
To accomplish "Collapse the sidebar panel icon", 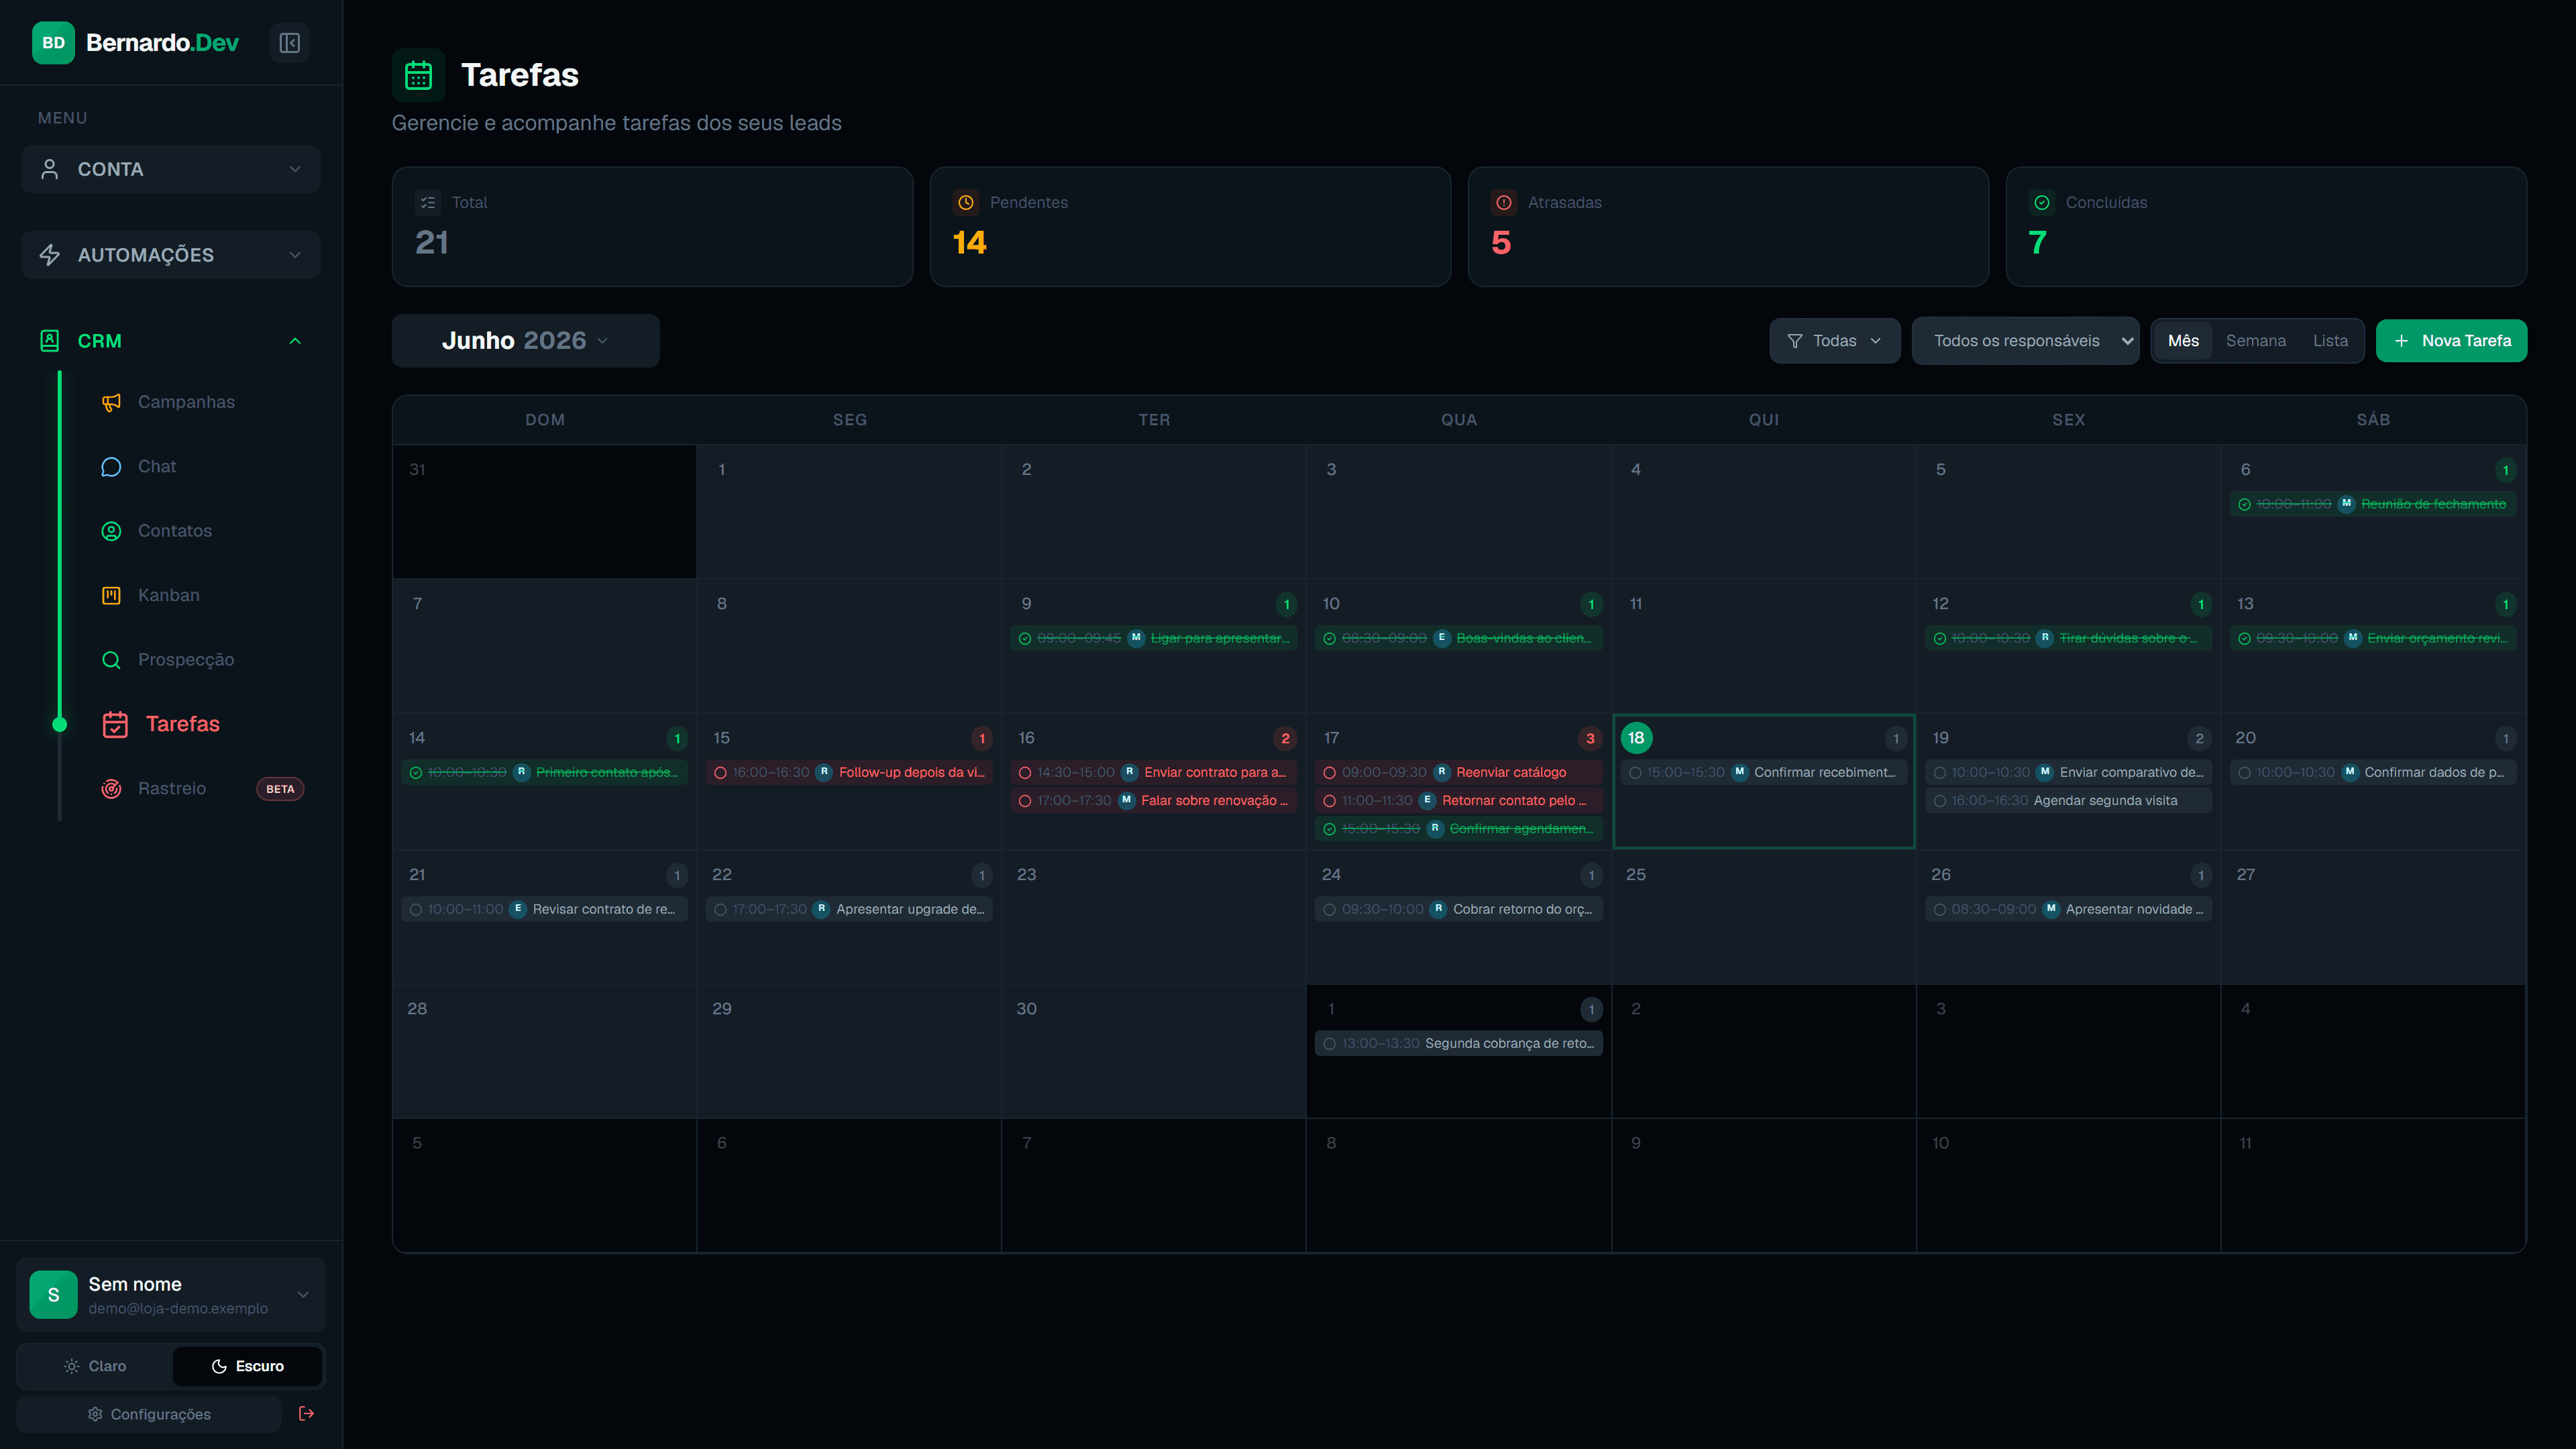I will tap(289, 43).
